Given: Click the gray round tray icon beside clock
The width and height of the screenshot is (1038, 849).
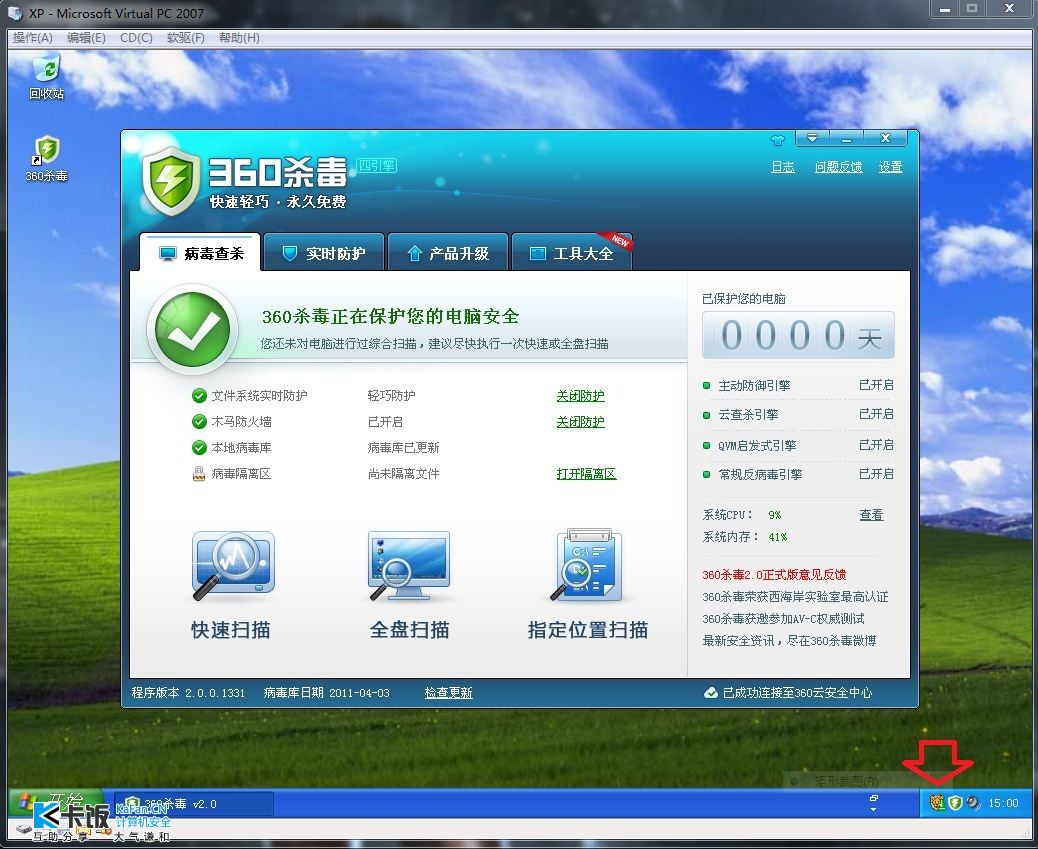Looking at the screenshot, I should tap(972, 803).
